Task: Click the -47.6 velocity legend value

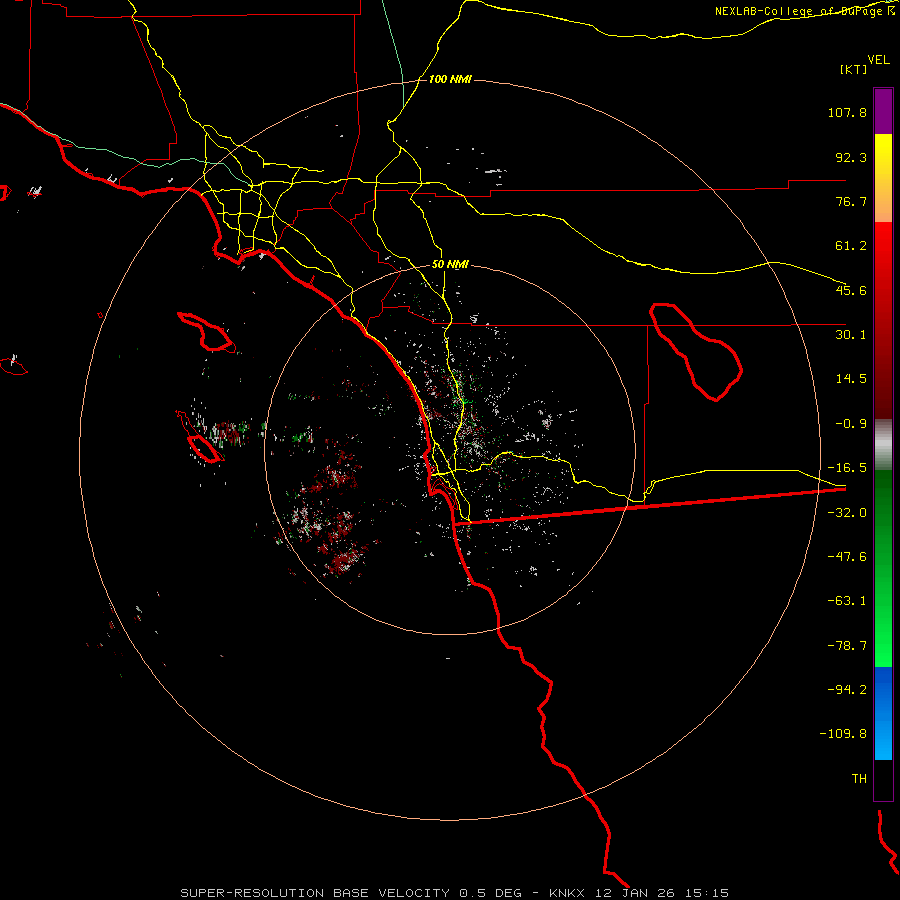Action: pos(847,557)
